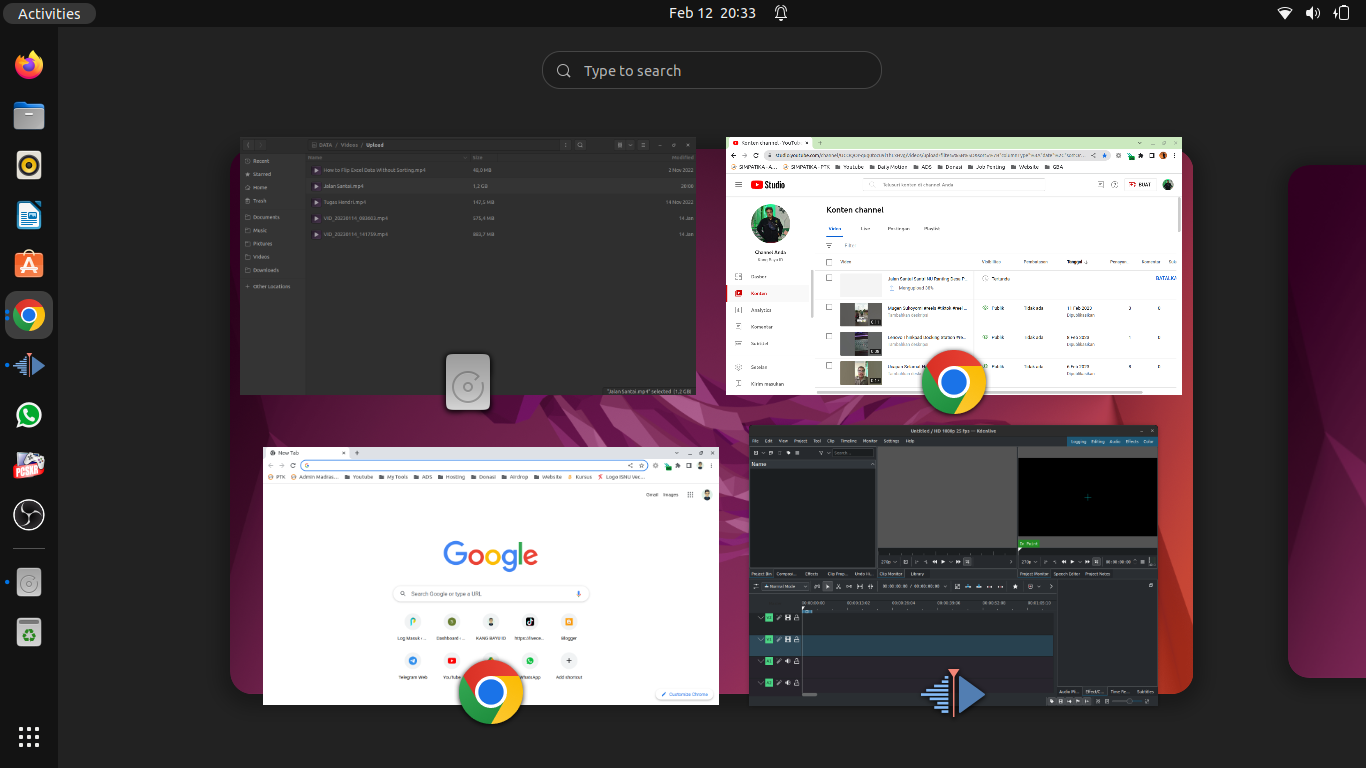Screen dimensions: 1366x768
Task: Click the Kdenlive badge on Kdenlive window
Action: click(x=954, y=692)
